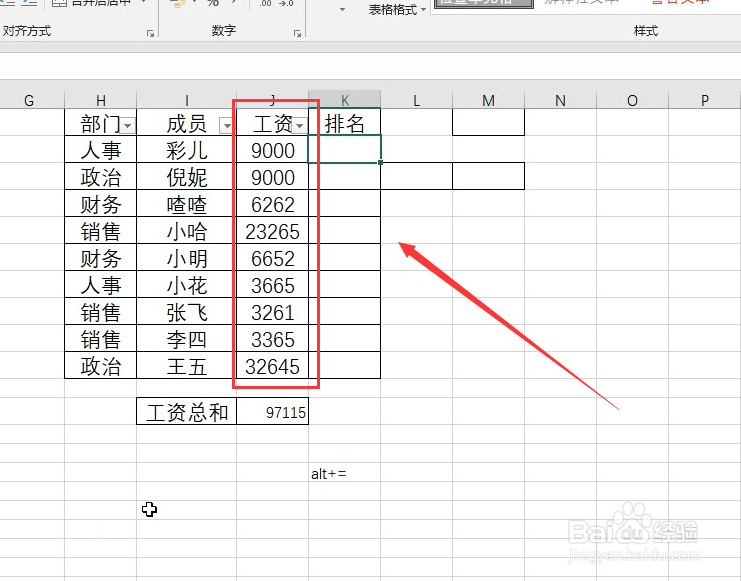Viewport: 741px width, 581px height.
Task: Click the cell containing 喳喳
Action: (187, 204)
